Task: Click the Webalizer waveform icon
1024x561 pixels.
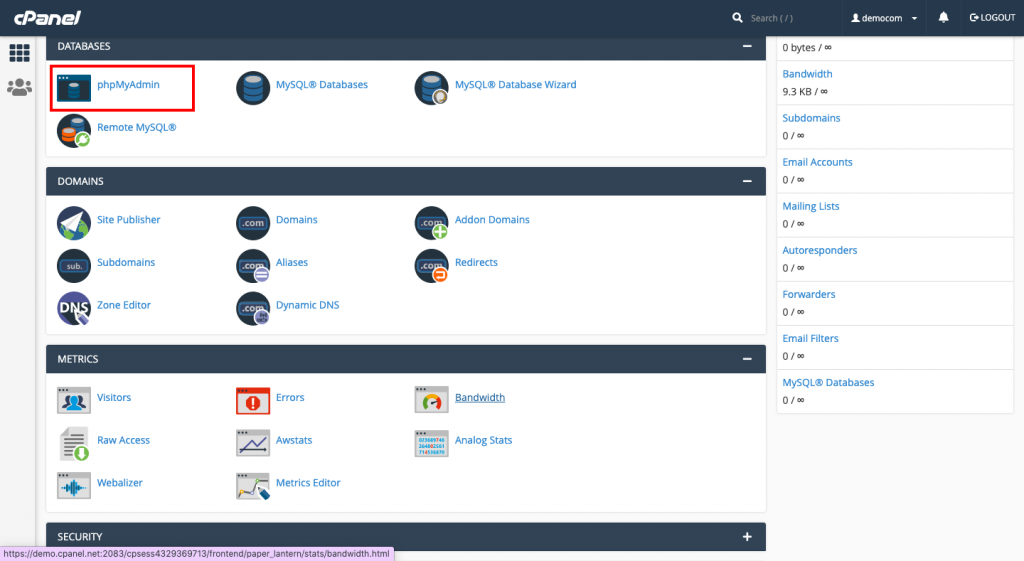Action: (74, 486)
